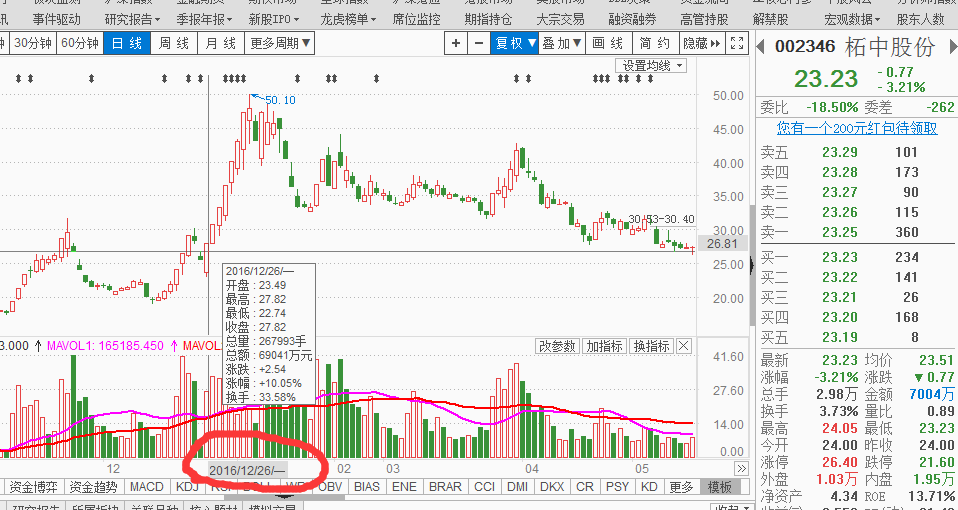Open the 复权 dropdown
The image size is (958, 510).
coord(514,43)
